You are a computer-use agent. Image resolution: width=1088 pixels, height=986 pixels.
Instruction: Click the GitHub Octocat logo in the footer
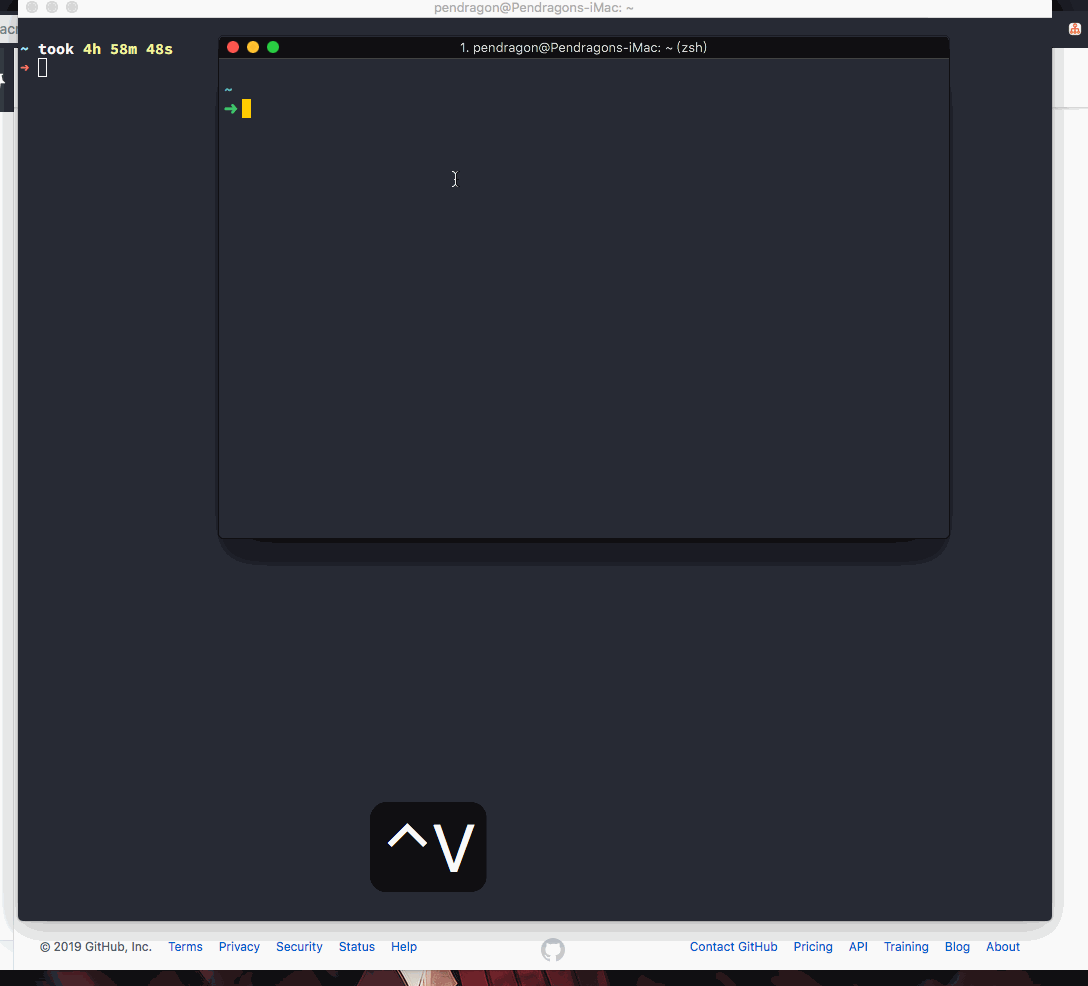point(552,950)
